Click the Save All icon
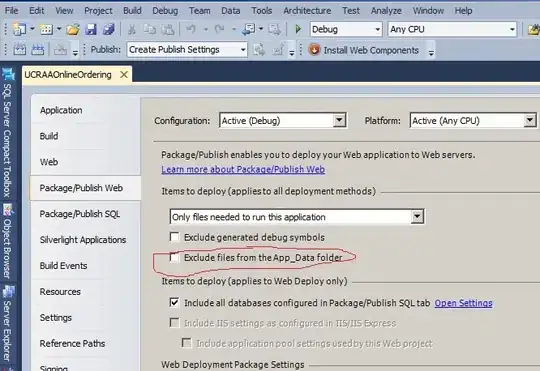This screenshot has width=540, height=371. coord(108,30)
